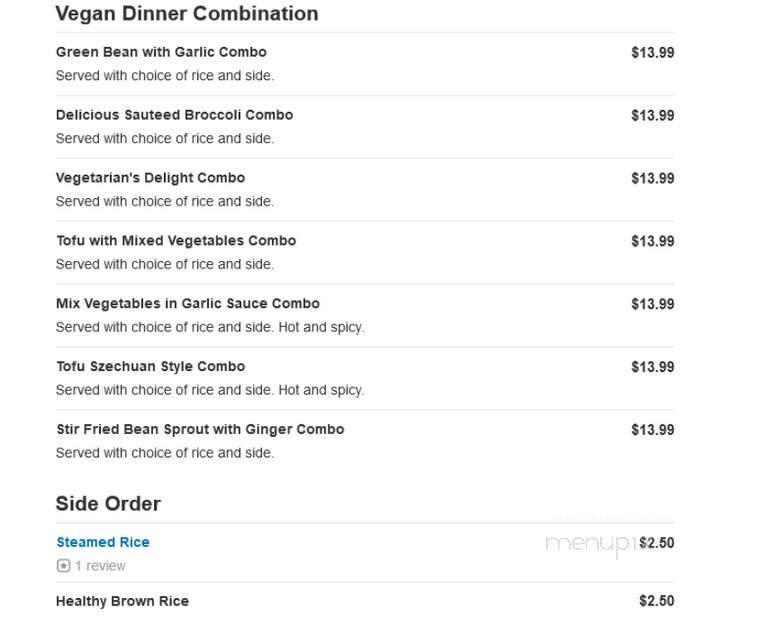Click the Vegan Dinner Combination heading

tap(187, 13)
